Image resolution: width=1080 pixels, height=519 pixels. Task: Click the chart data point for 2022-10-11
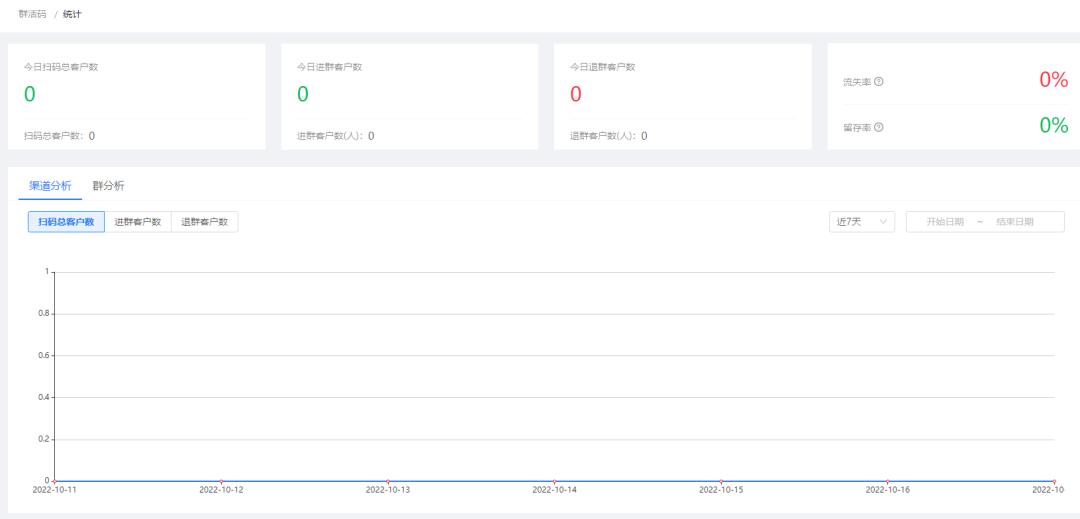coord(54,481)
